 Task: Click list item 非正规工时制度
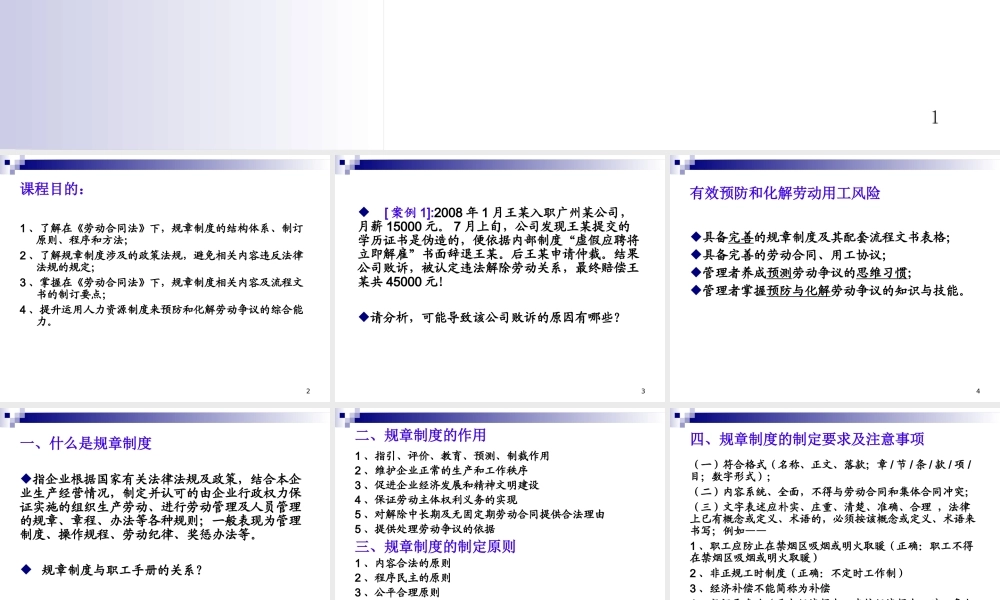click(797, 573)
